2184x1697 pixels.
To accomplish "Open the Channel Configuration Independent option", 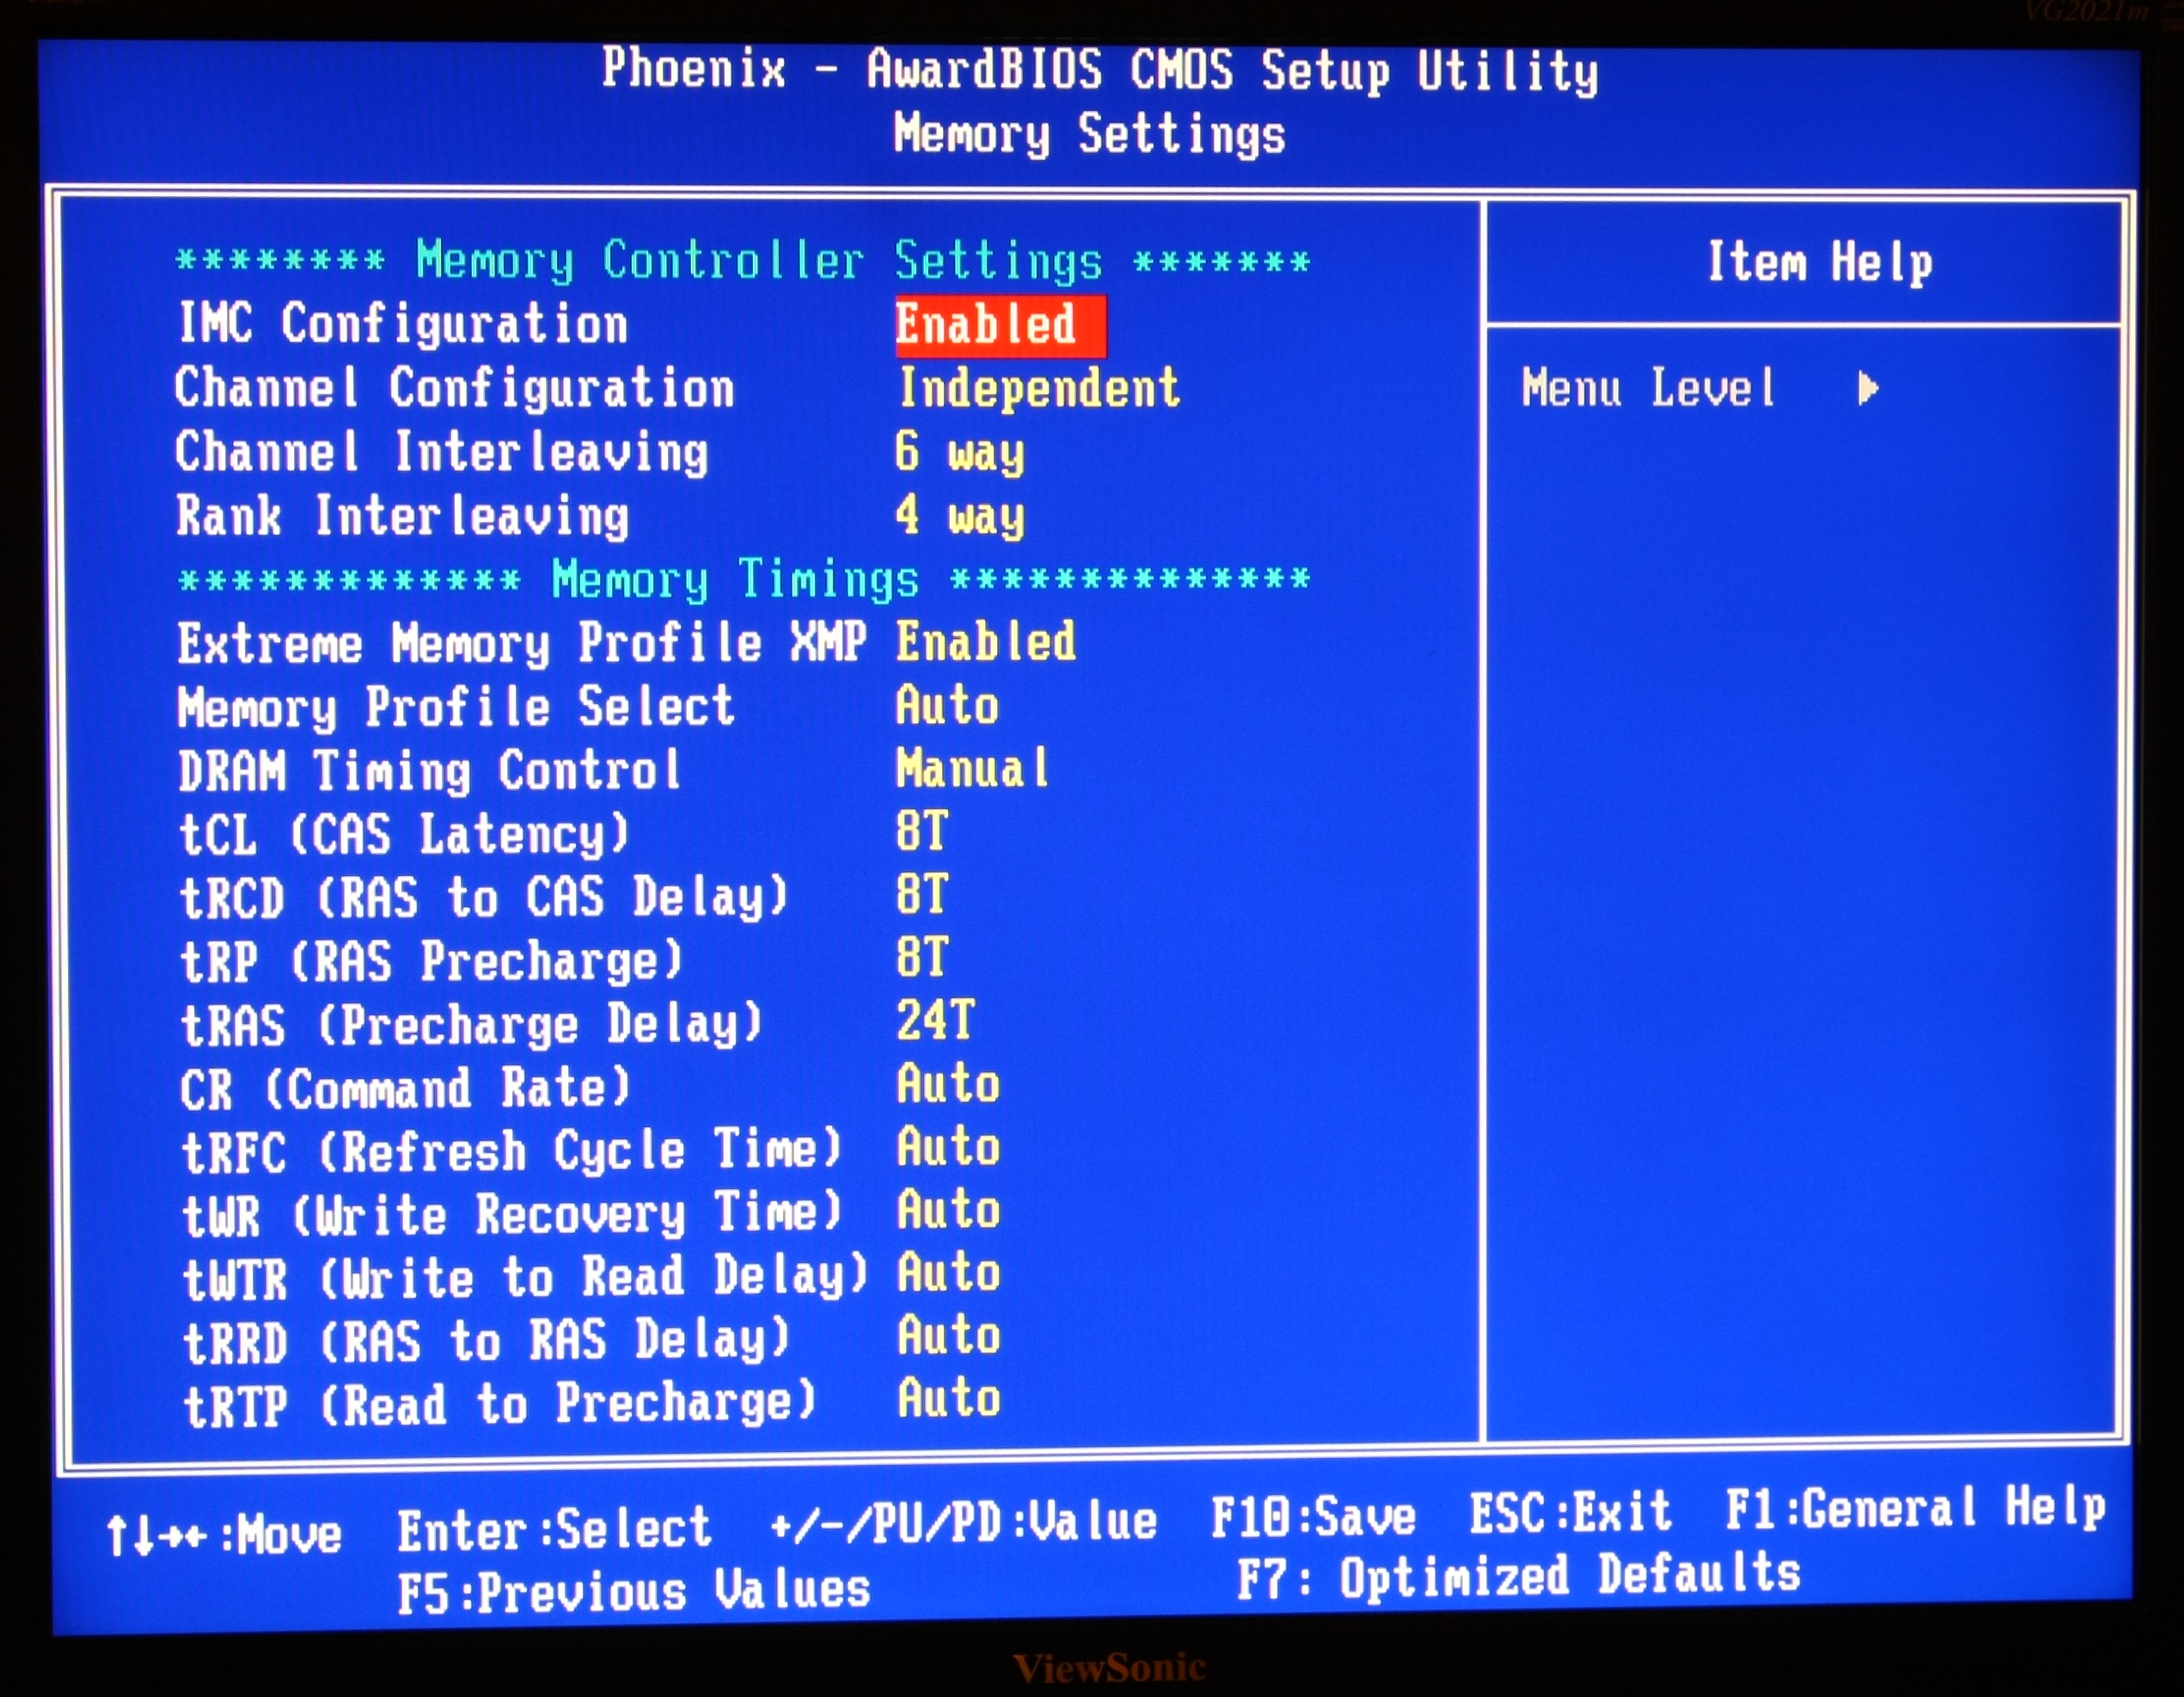I will click(1038, 388).
